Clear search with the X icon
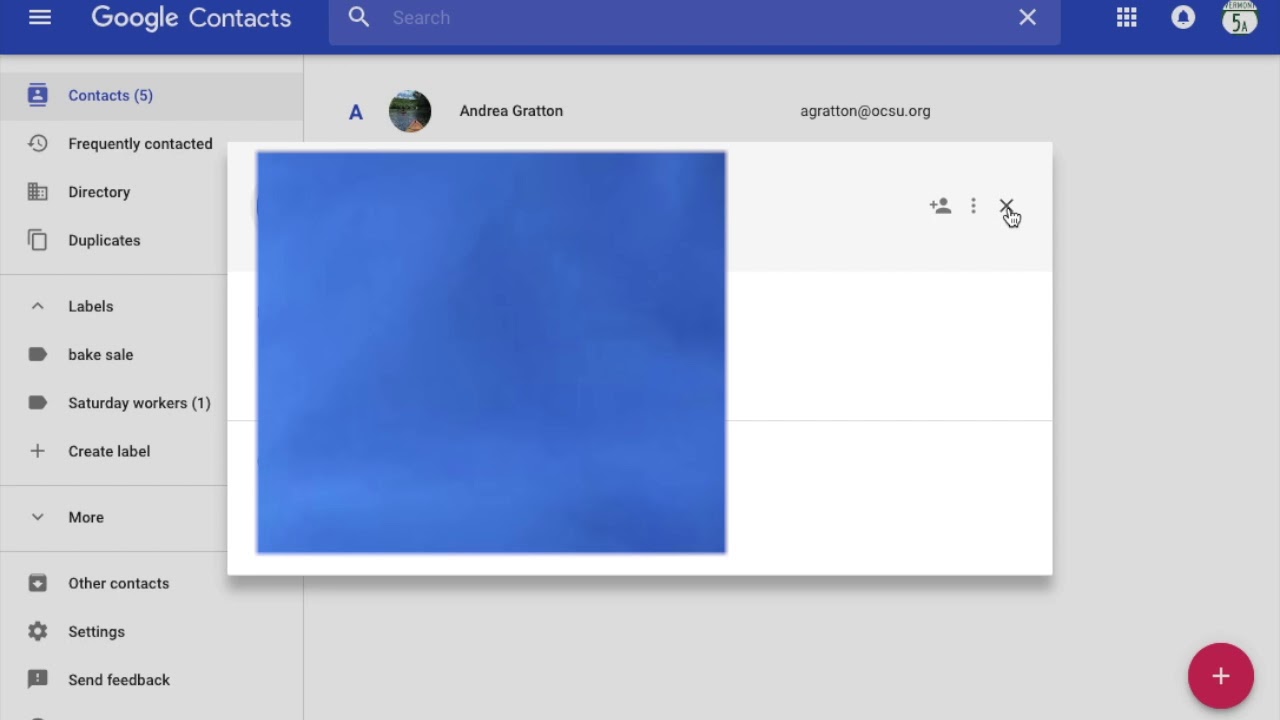Image resolution: width=1280 pixels, height=720 pixels. pos(1027,18)
